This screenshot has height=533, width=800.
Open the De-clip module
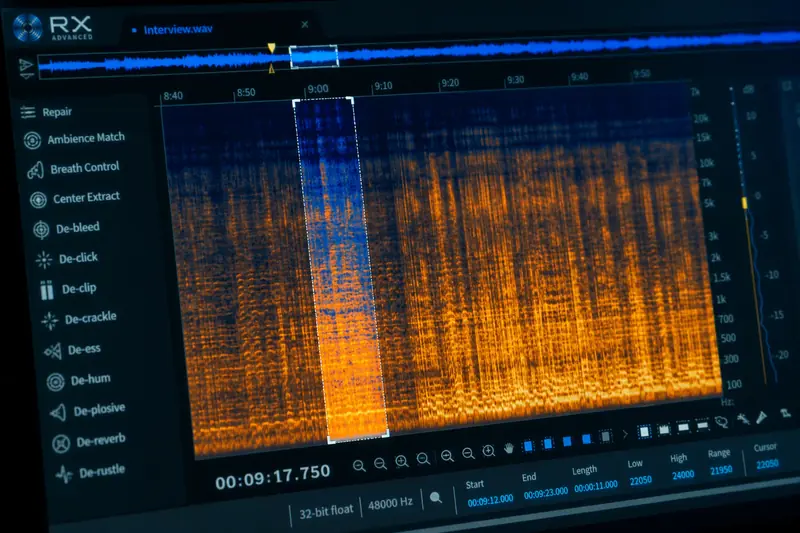[68, 289]
